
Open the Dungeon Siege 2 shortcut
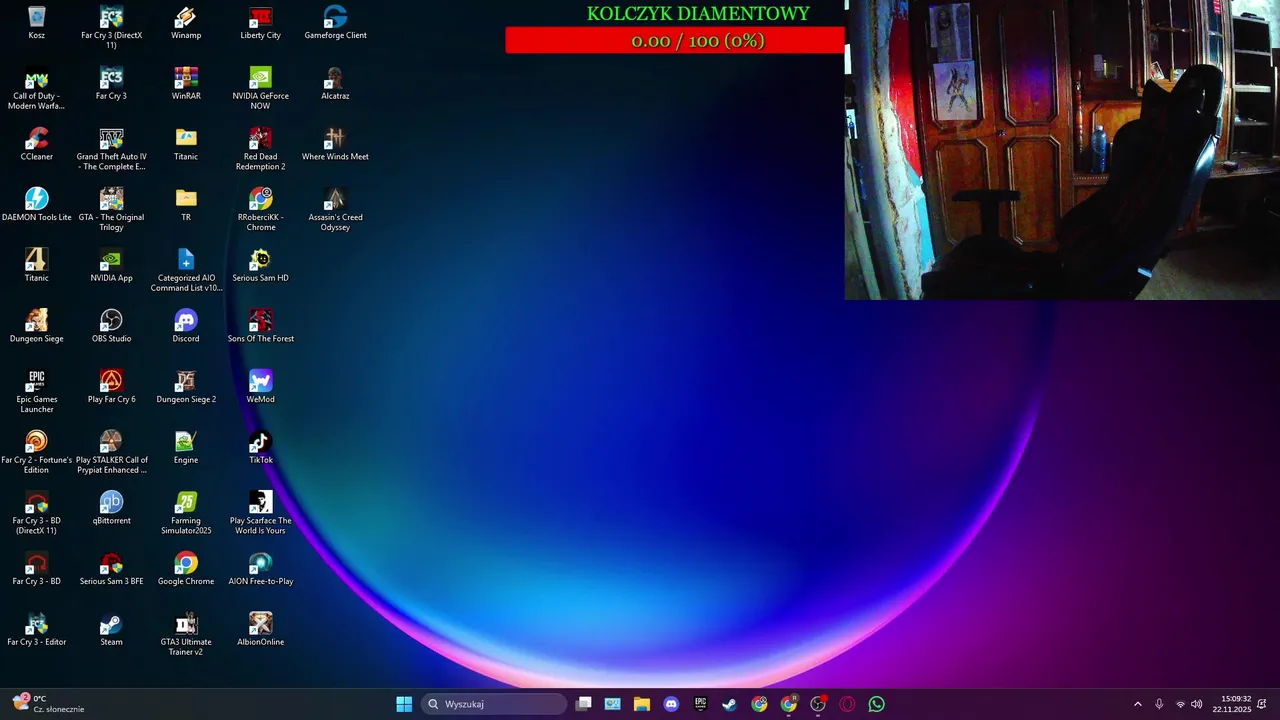point(186,387)
